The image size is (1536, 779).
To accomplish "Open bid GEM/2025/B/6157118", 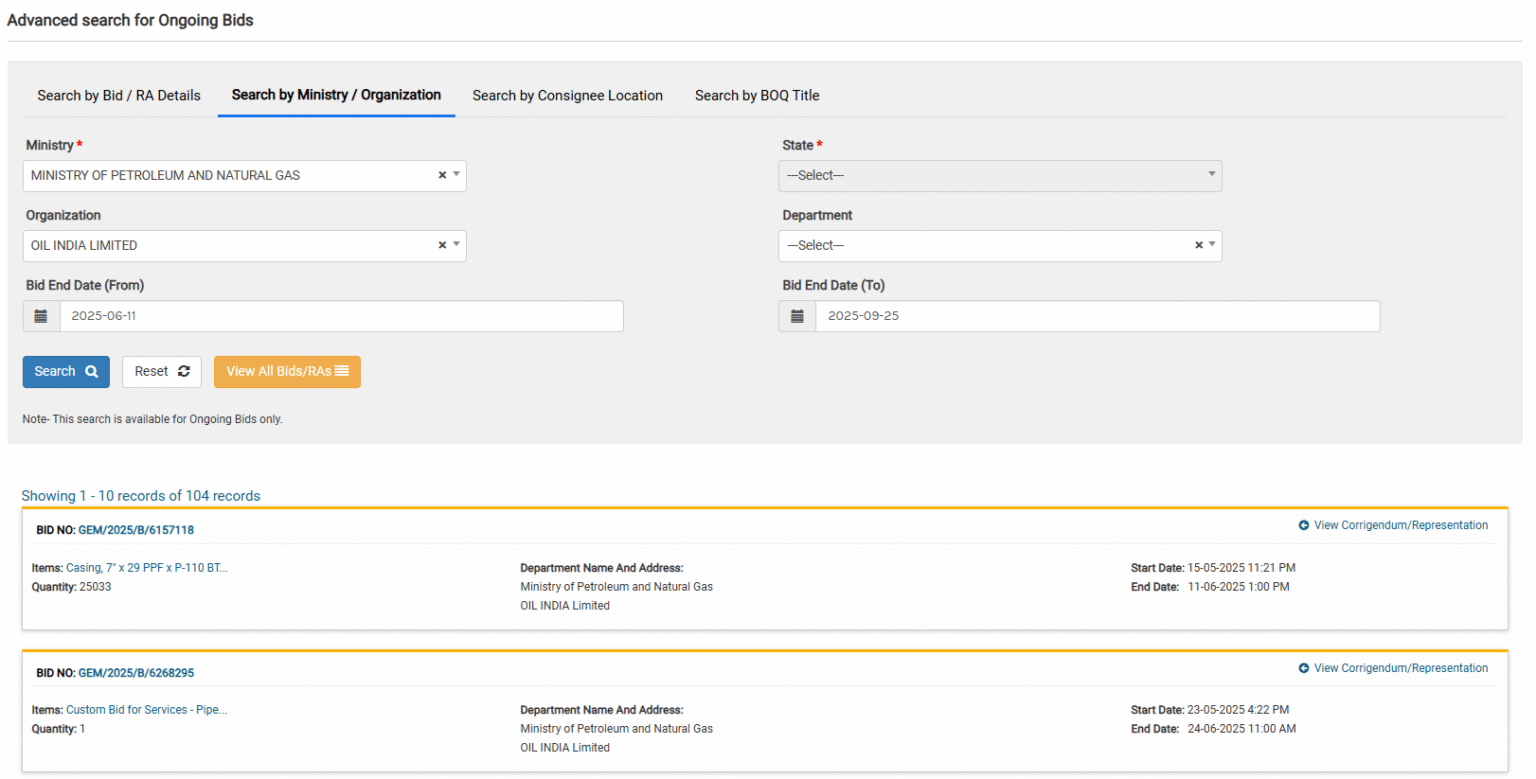I will click(x=137, y=530).
